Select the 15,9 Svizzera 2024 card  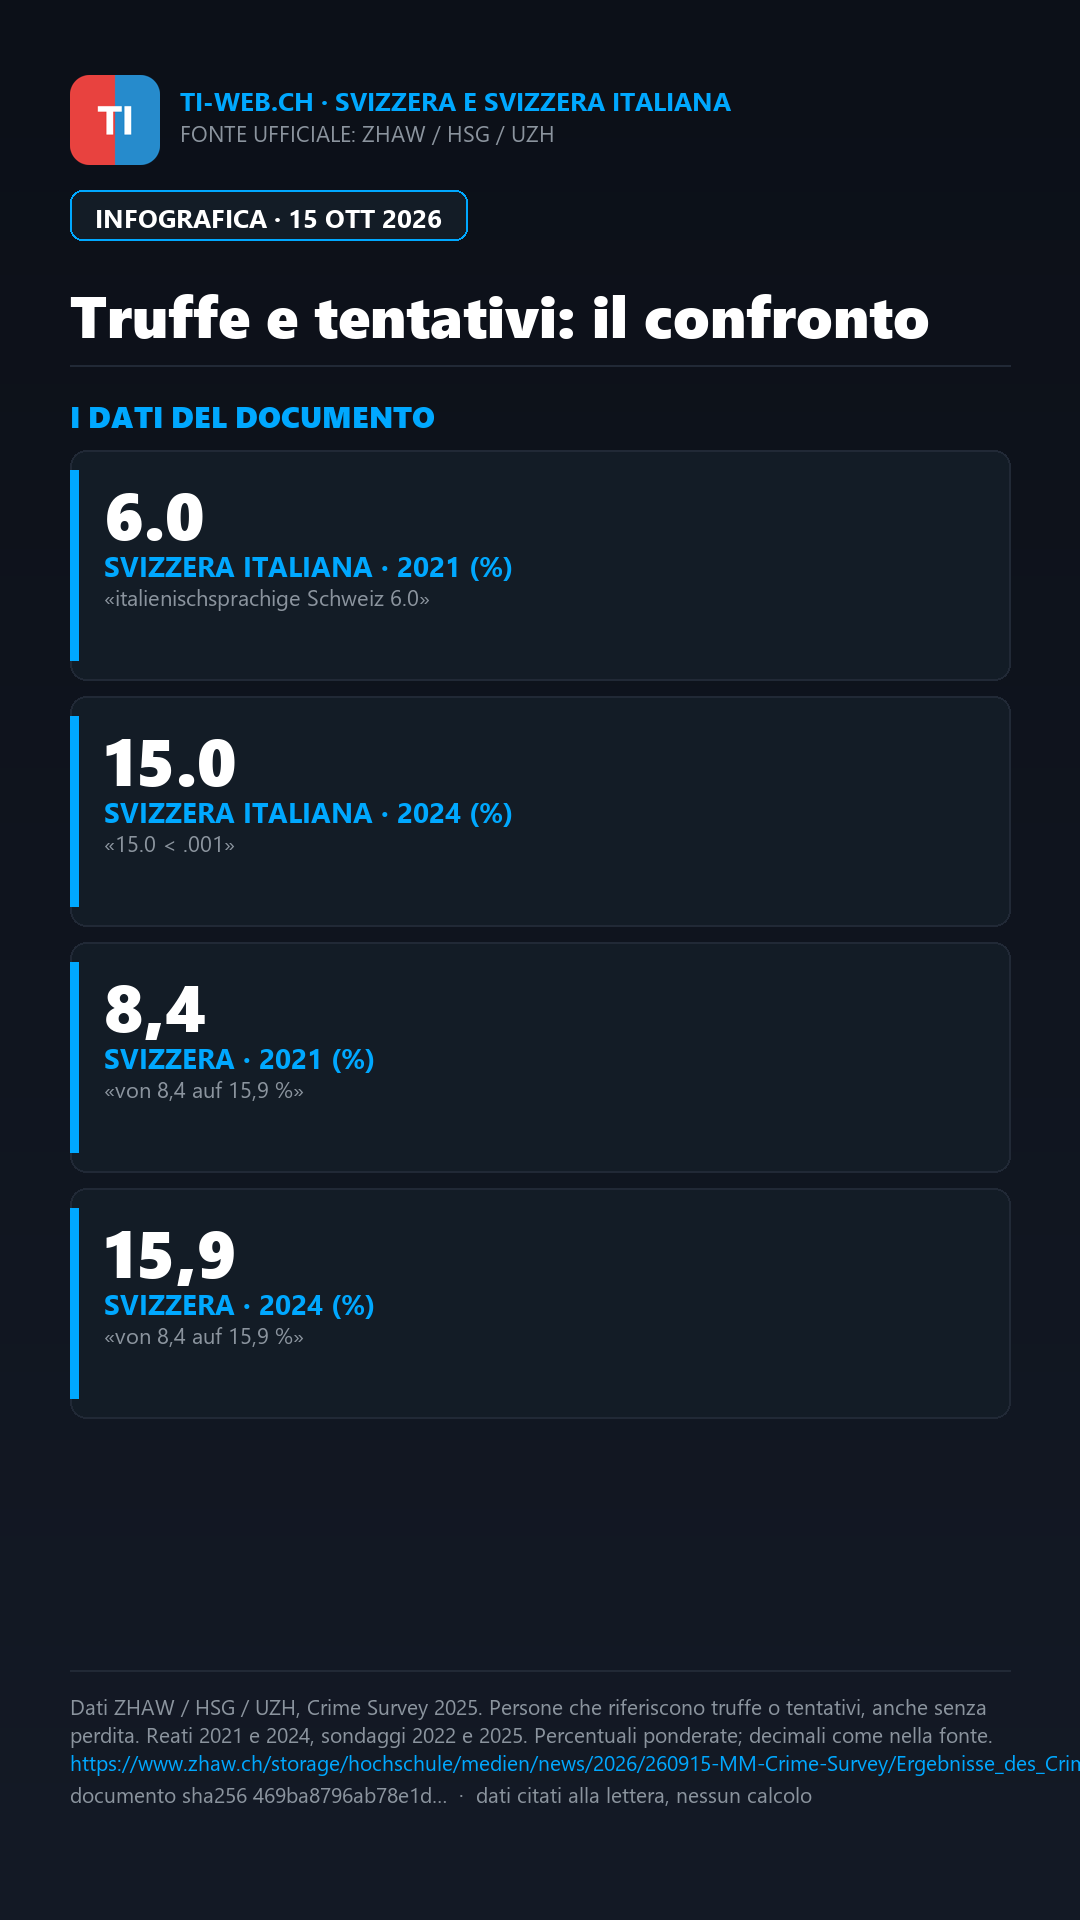(540, 1303)
